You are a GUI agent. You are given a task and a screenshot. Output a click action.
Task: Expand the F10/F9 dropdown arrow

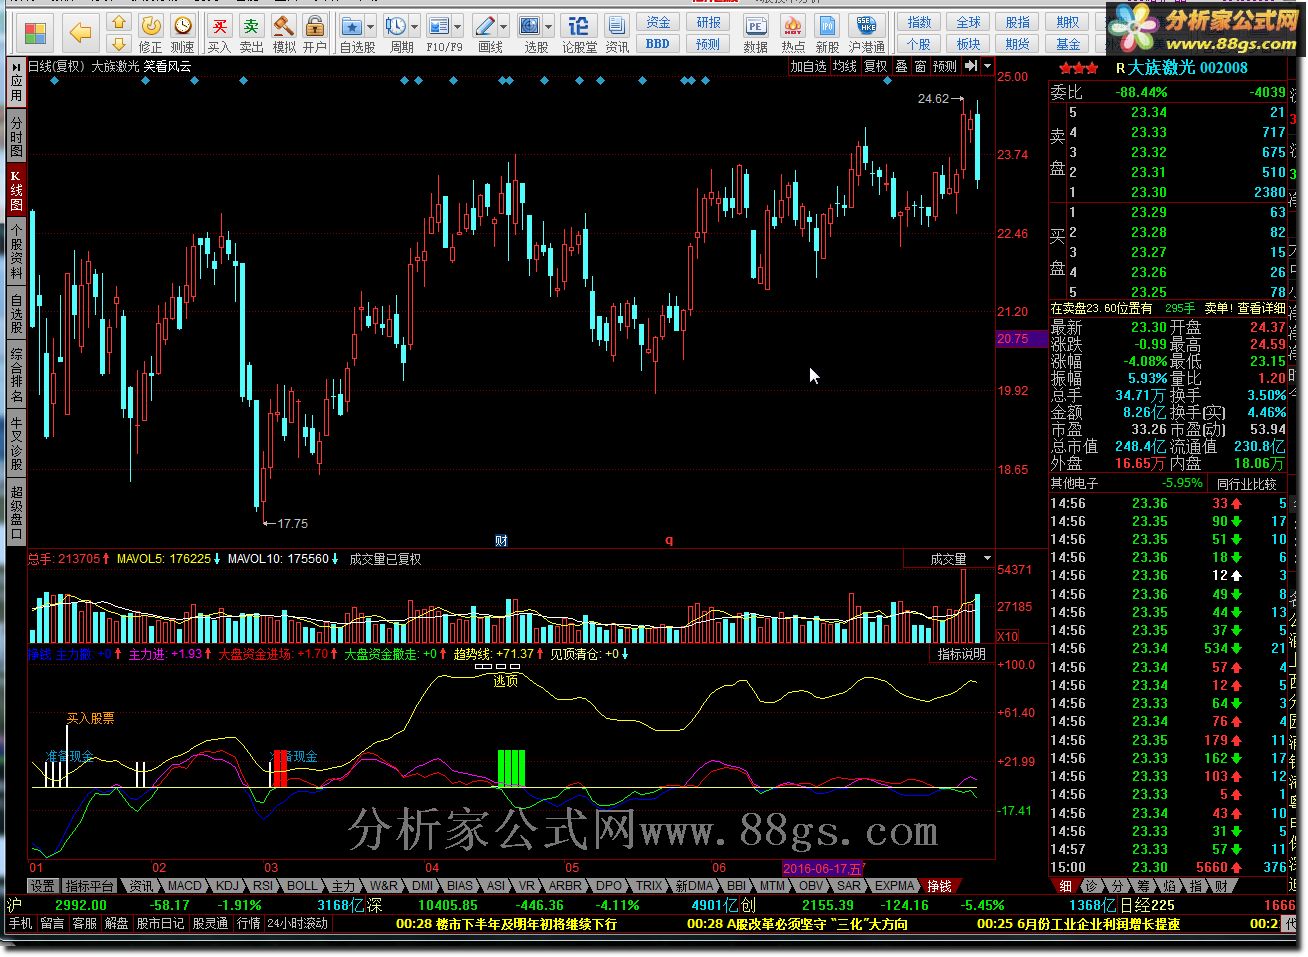pyautogui.click(x=458, y=27)
